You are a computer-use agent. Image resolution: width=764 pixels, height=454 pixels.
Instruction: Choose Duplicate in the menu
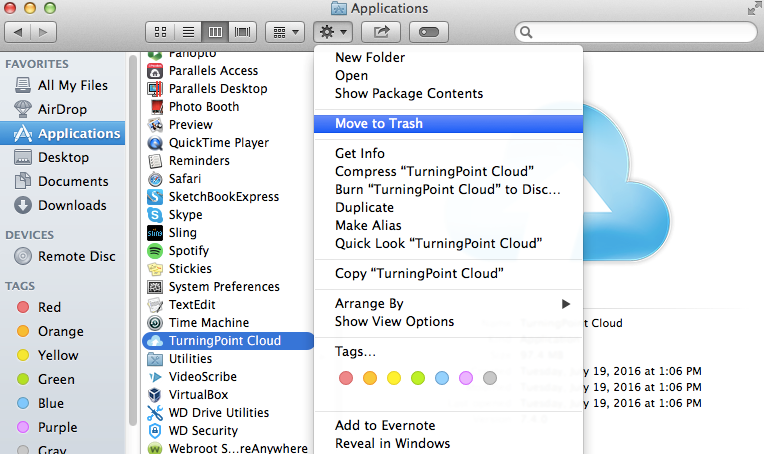coord(448,208)
